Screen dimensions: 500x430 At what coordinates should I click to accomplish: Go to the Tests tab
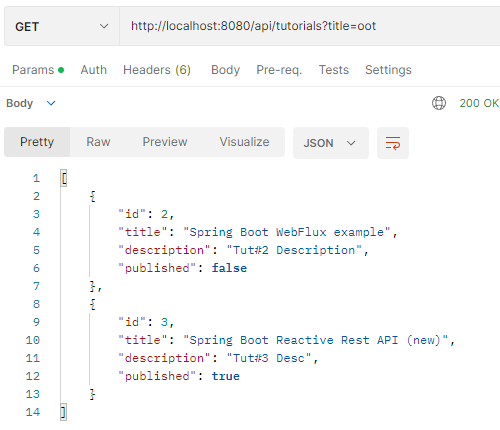(x=334, y=70)
